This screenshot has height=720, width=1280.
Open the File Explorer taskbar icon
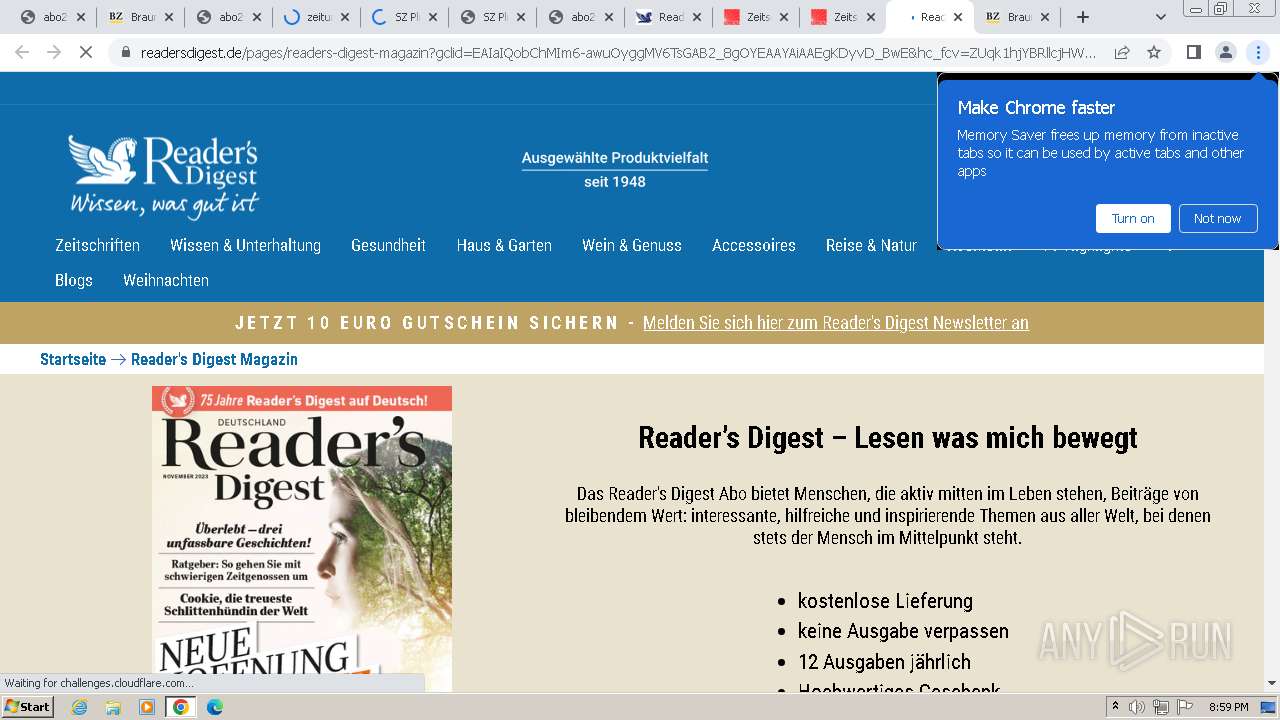tap(113, 707)
